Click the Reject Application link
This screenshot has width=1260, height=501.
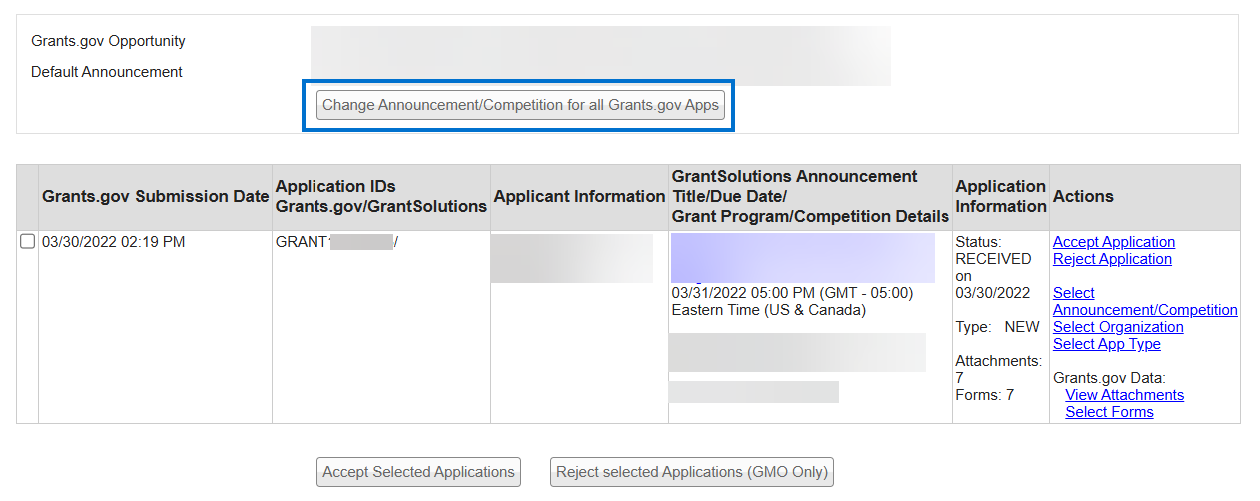click(x=1112, y=259)
